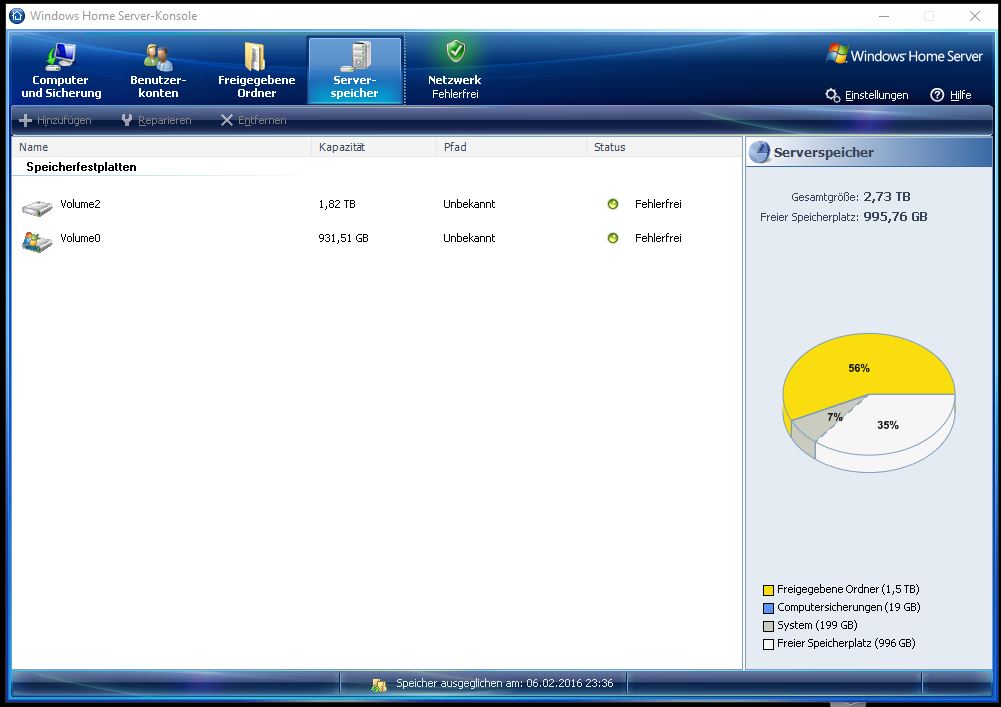Viewport: 1001px width, 707px height.
Task: Sort by the Kapazität column header
Action: (374, 147)
